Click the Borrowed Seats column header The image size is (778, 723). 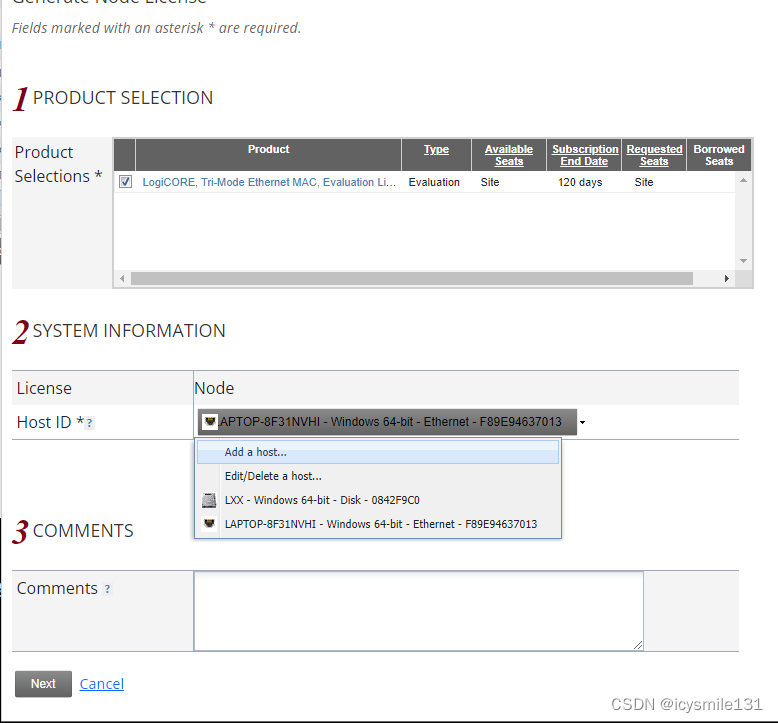719,155
